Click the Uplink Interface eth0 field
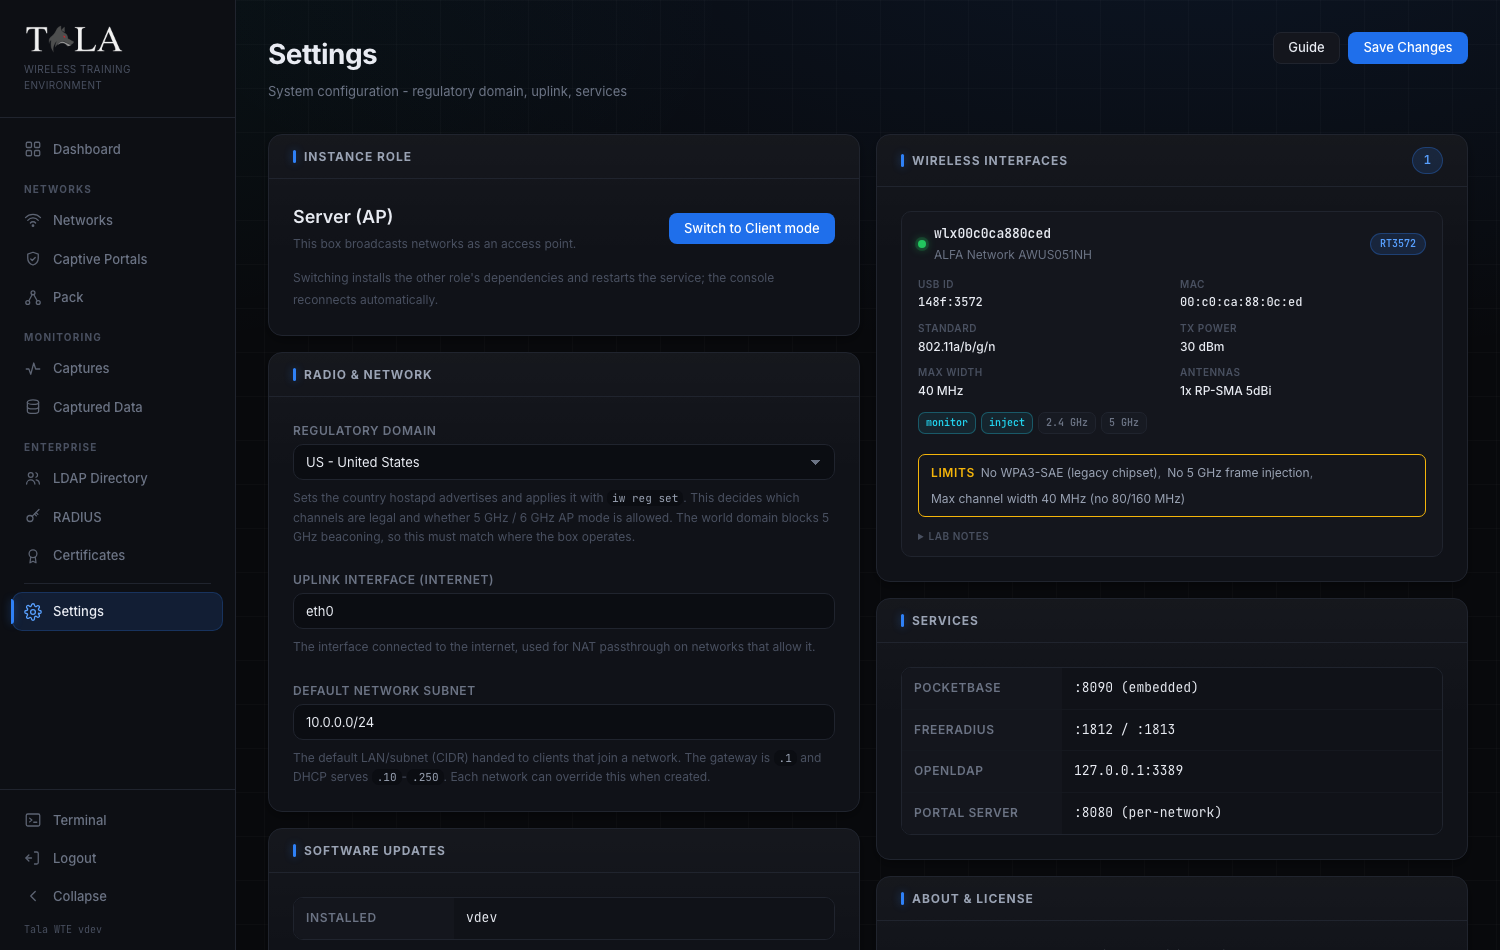Screen dimensions: 1500x950 [x=564, y=611]
